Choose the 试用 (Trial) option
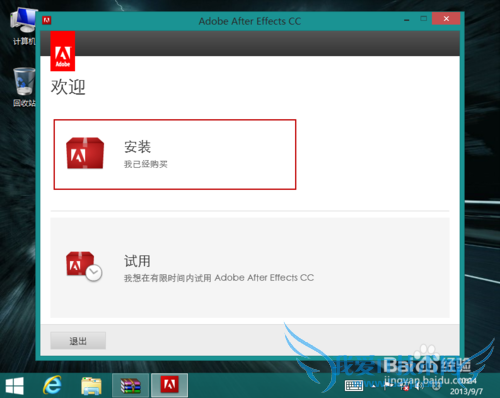The height and width of the screenshot is (398, 500). pyautogui.click(x=250, y=268)
